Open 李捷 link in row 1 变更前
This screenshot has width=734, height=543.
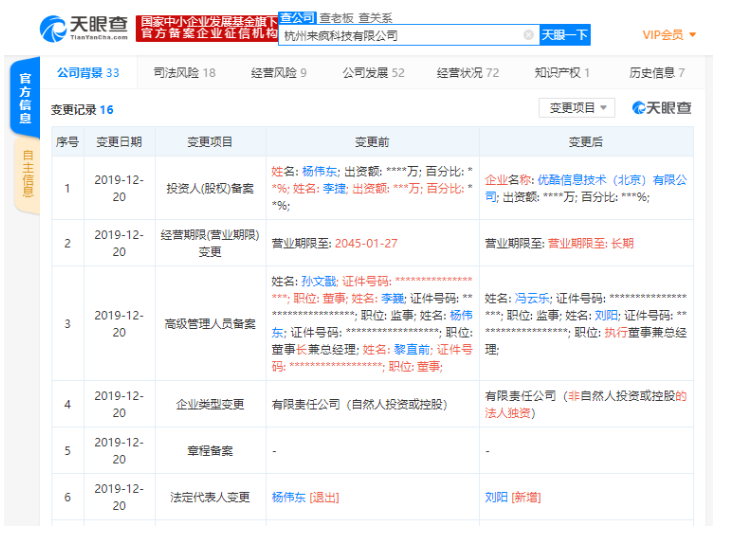[x=334, y=189]
